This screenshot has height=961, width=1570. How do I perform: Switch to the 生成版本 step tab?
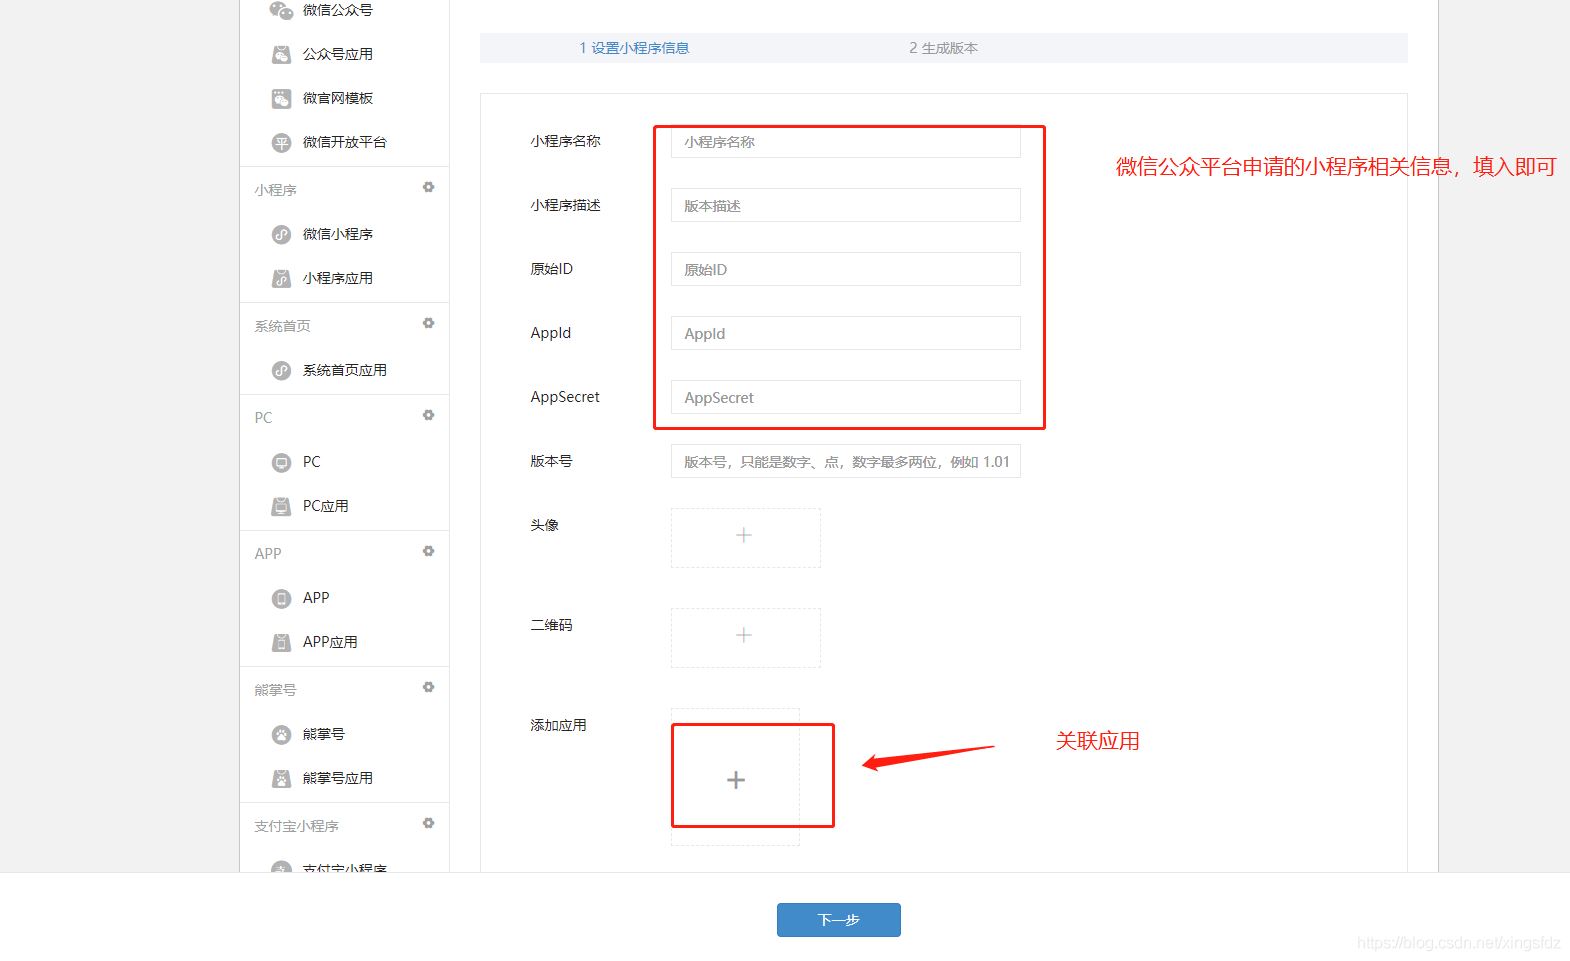(x=943, y=48)
